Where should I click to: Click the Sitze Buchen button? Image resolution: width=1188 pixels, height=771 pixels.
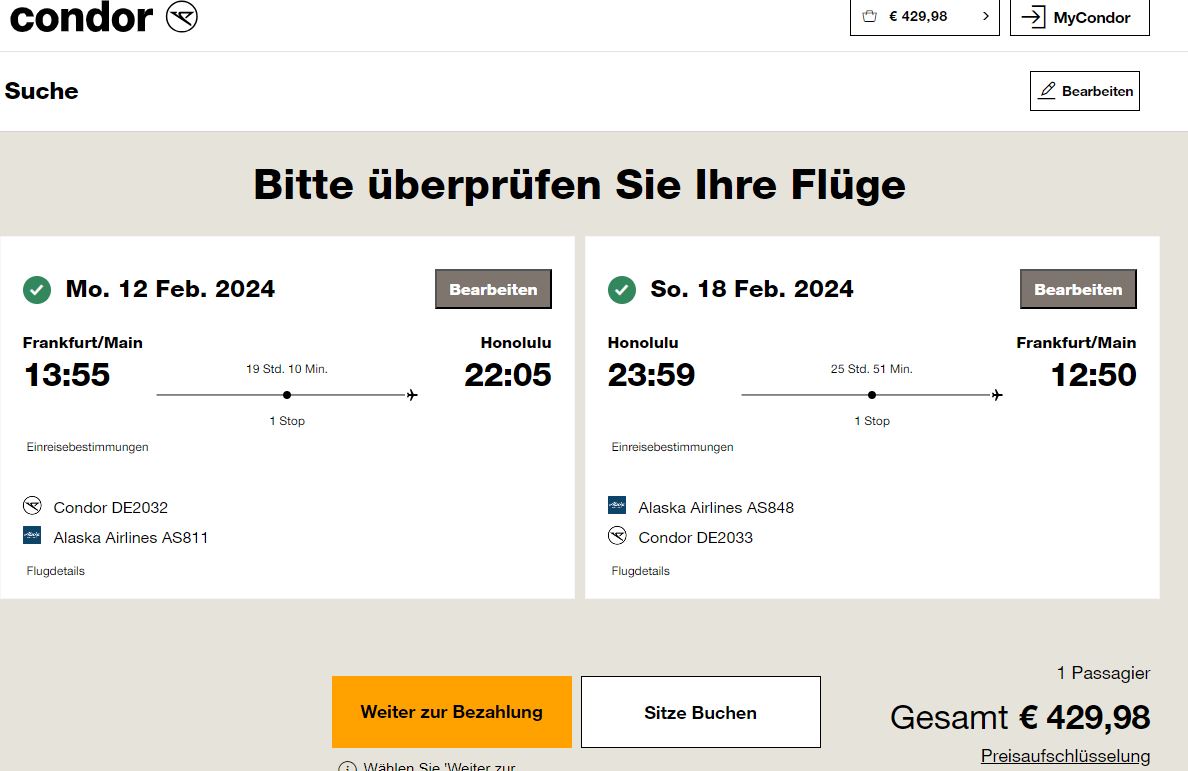pos(701,712)
